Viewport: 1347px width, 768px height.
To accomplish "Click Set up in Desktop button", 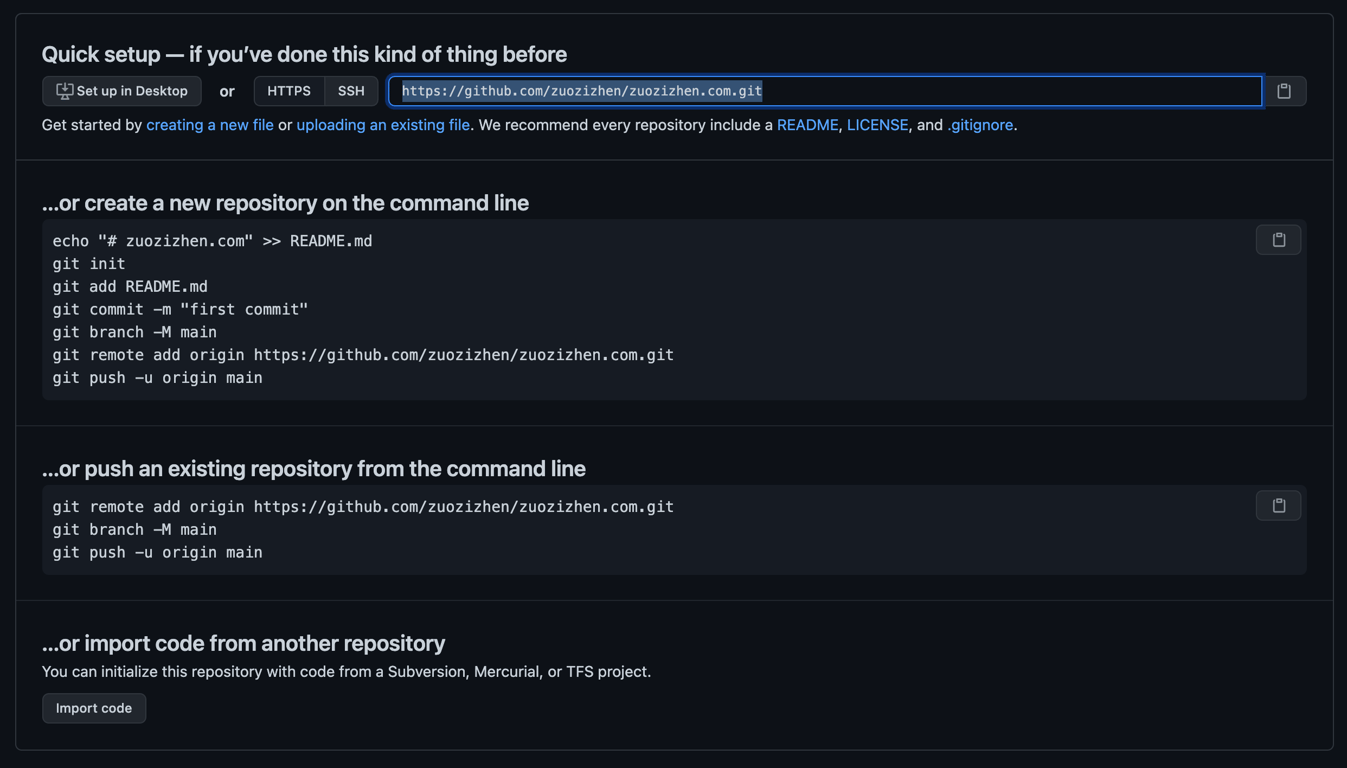I will coord(122,91).
